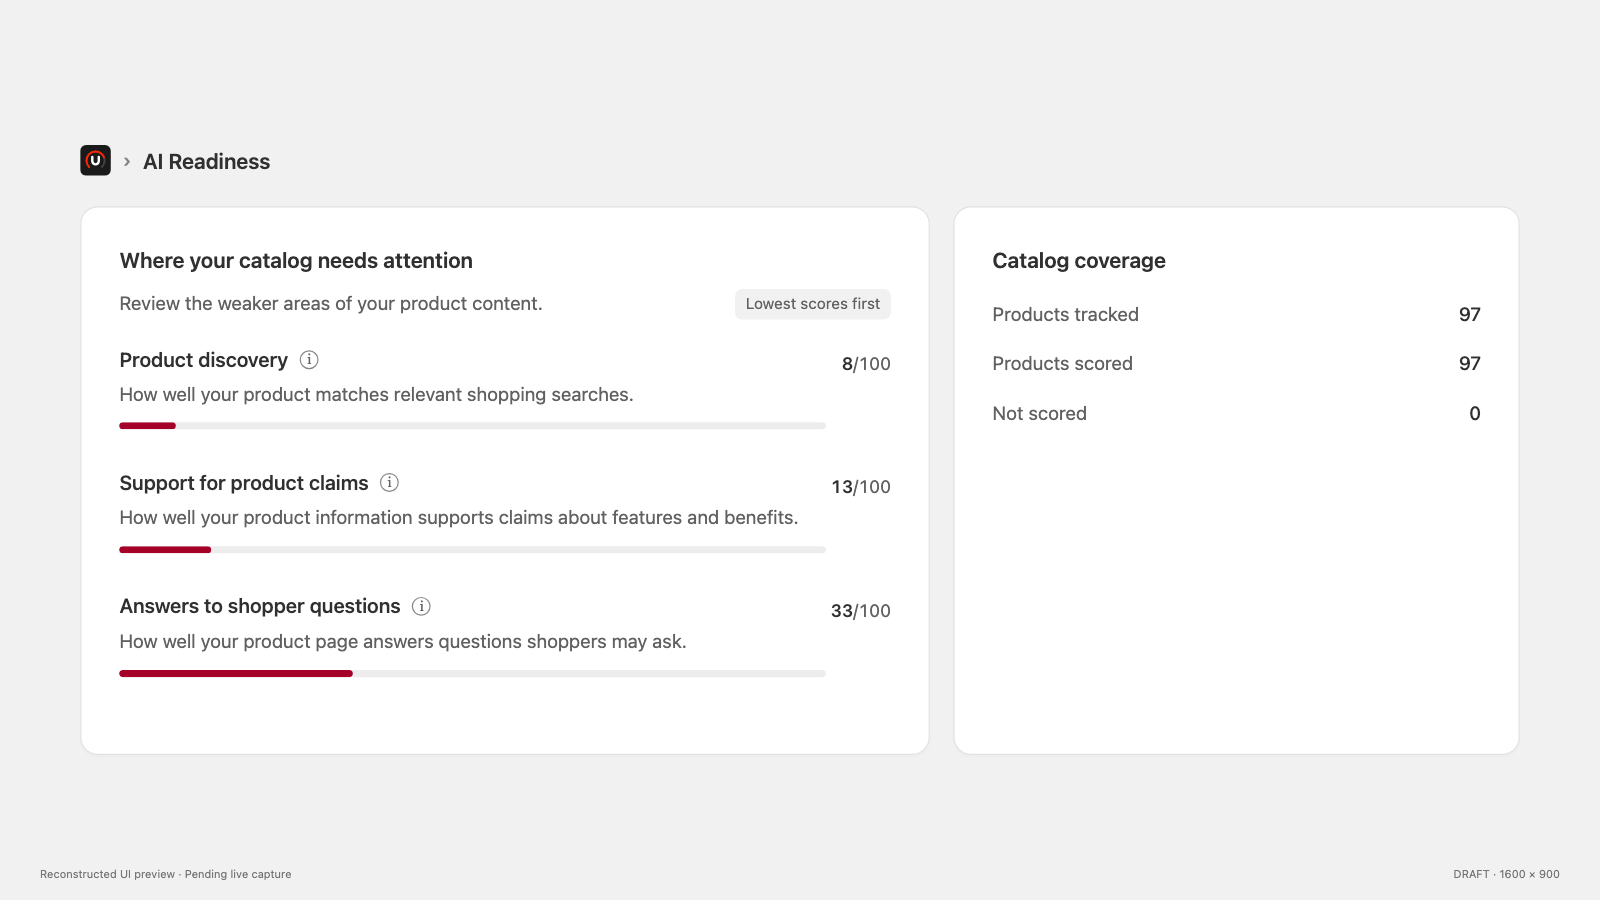Screen dimensions: 1600x900
Task: Open info icon beside Product discovery
Action: pyautogui.click(x=309, y=360)
